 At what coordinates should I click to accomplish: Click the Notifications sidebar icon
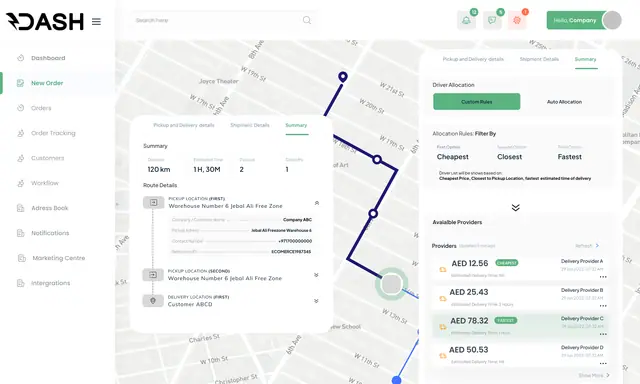click(x=20, y=233)
